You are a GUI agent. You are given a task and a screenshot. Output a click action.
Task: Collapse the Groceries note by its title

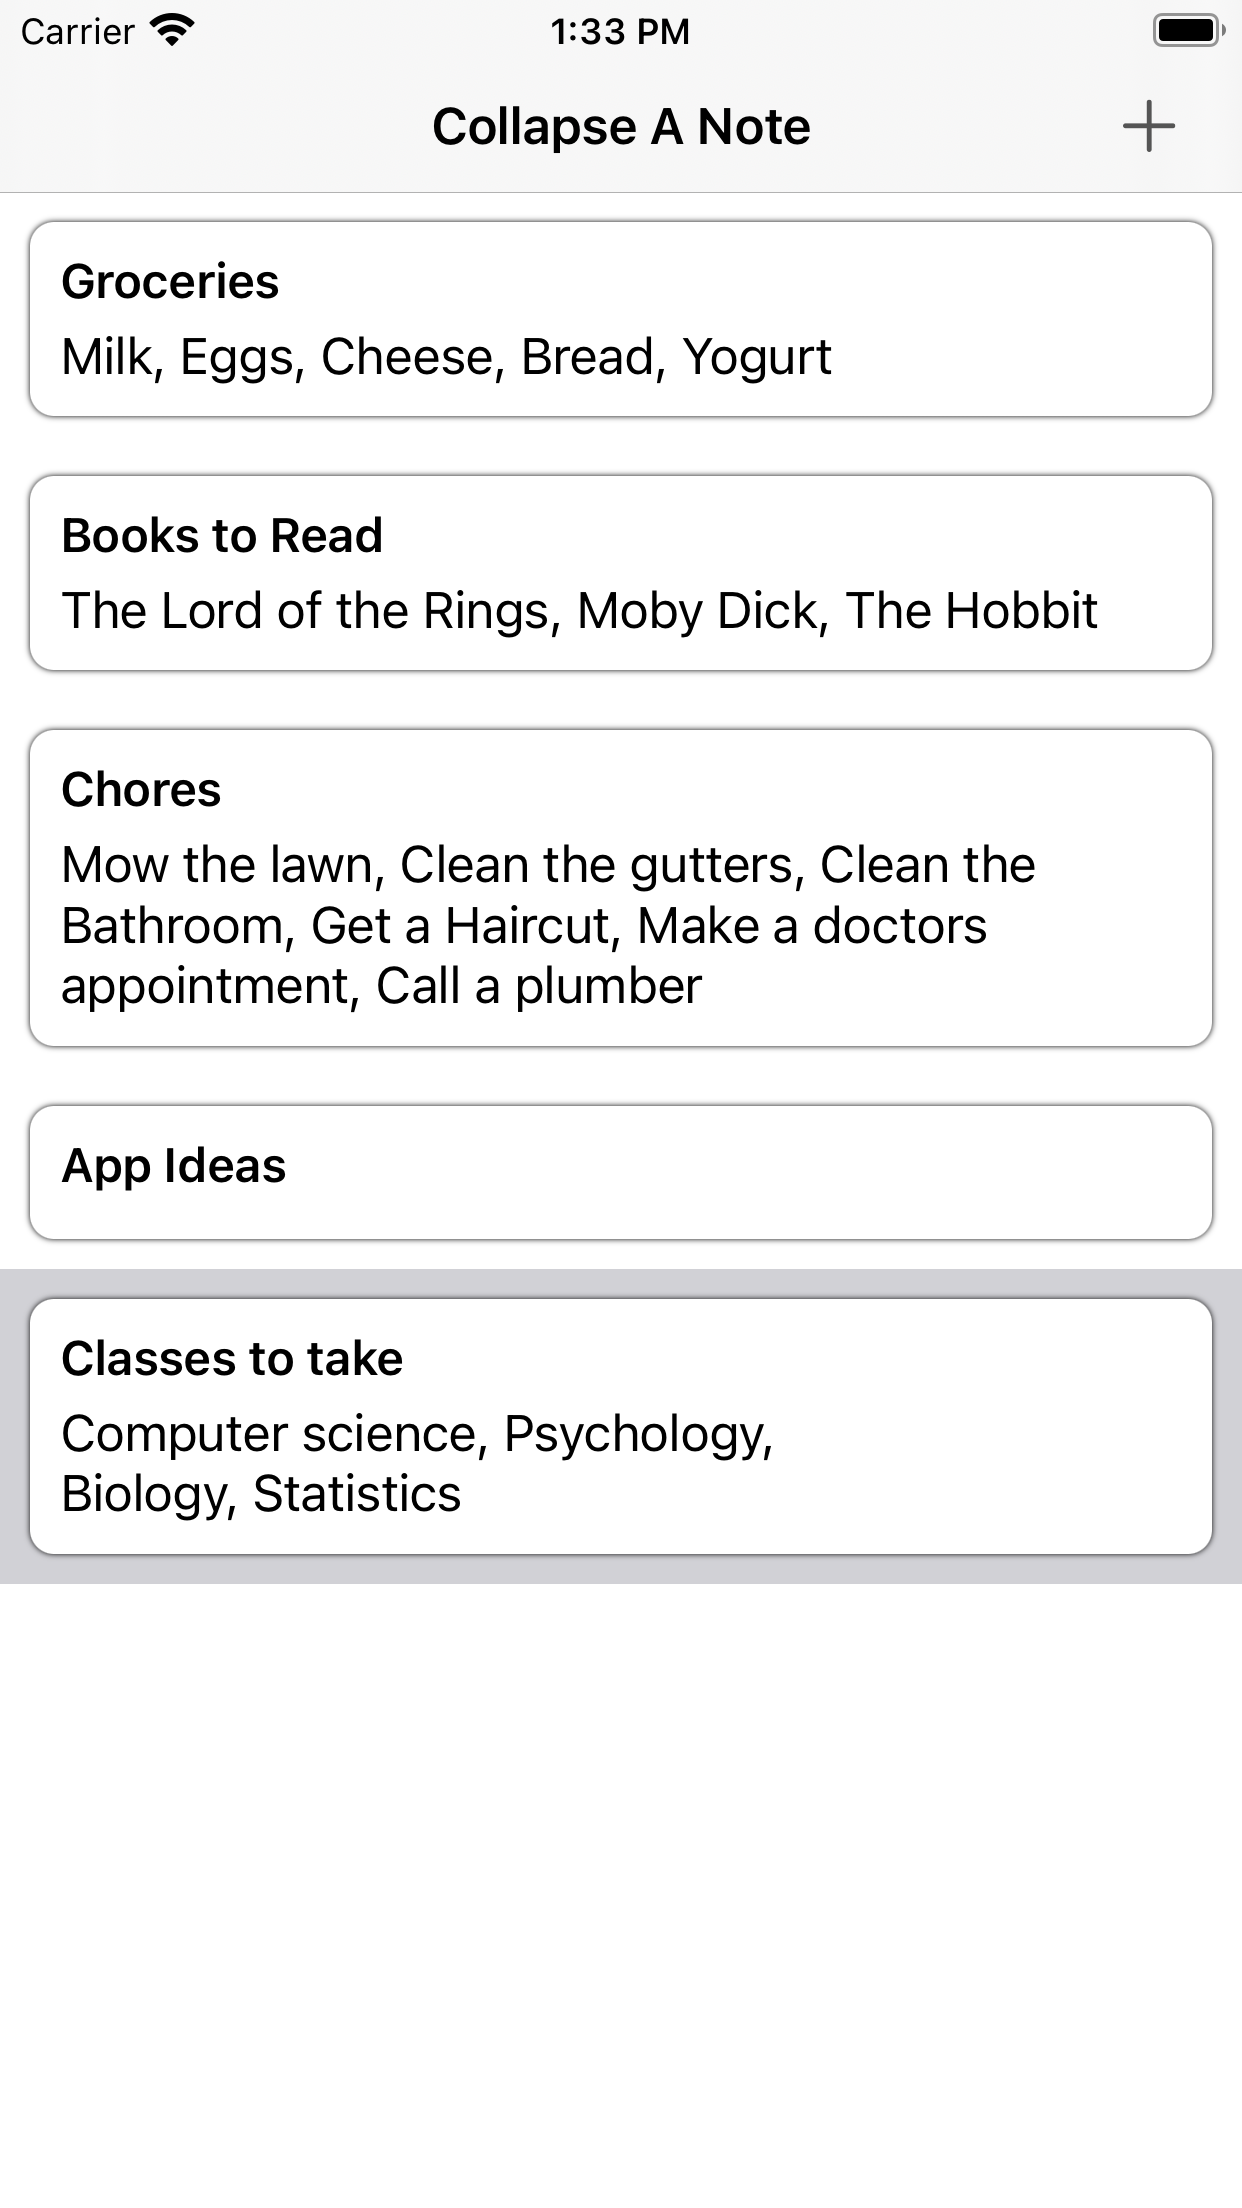pyautogui.click(x=170, y=282)
